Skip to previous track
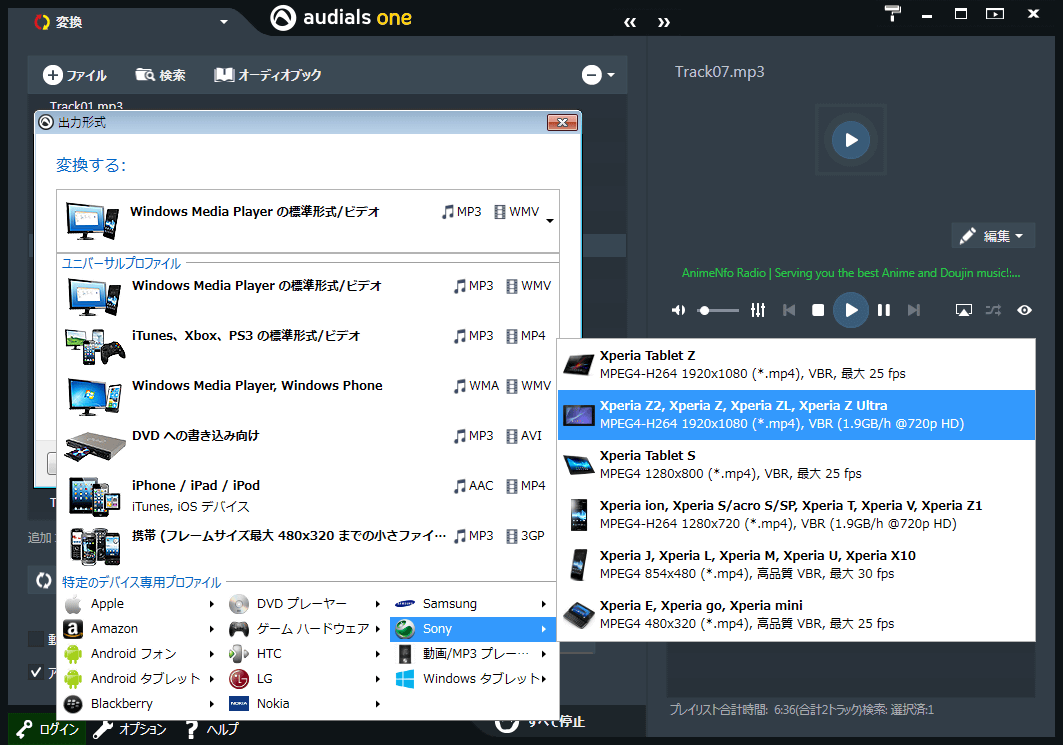This screenshot has height=745, width=1063. 788,310
